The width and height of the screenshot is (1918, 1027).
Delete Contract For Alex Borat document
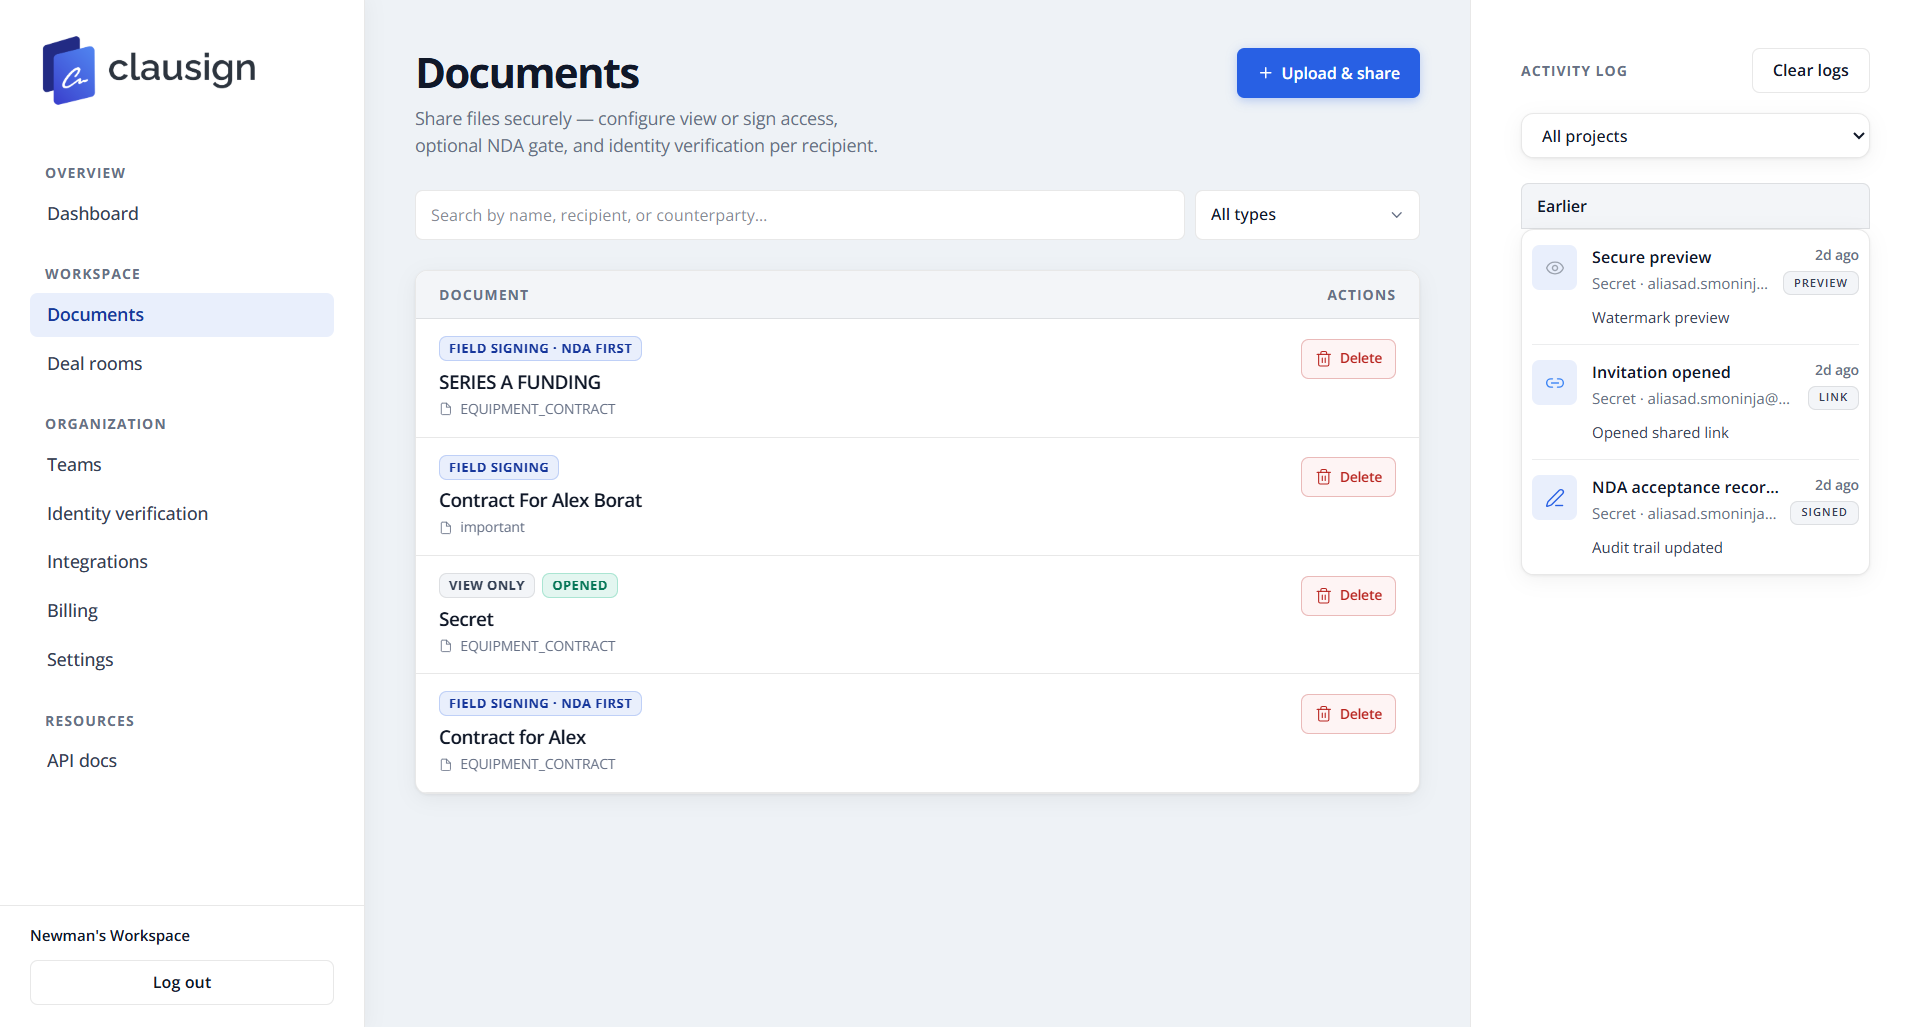(1348, 477)
